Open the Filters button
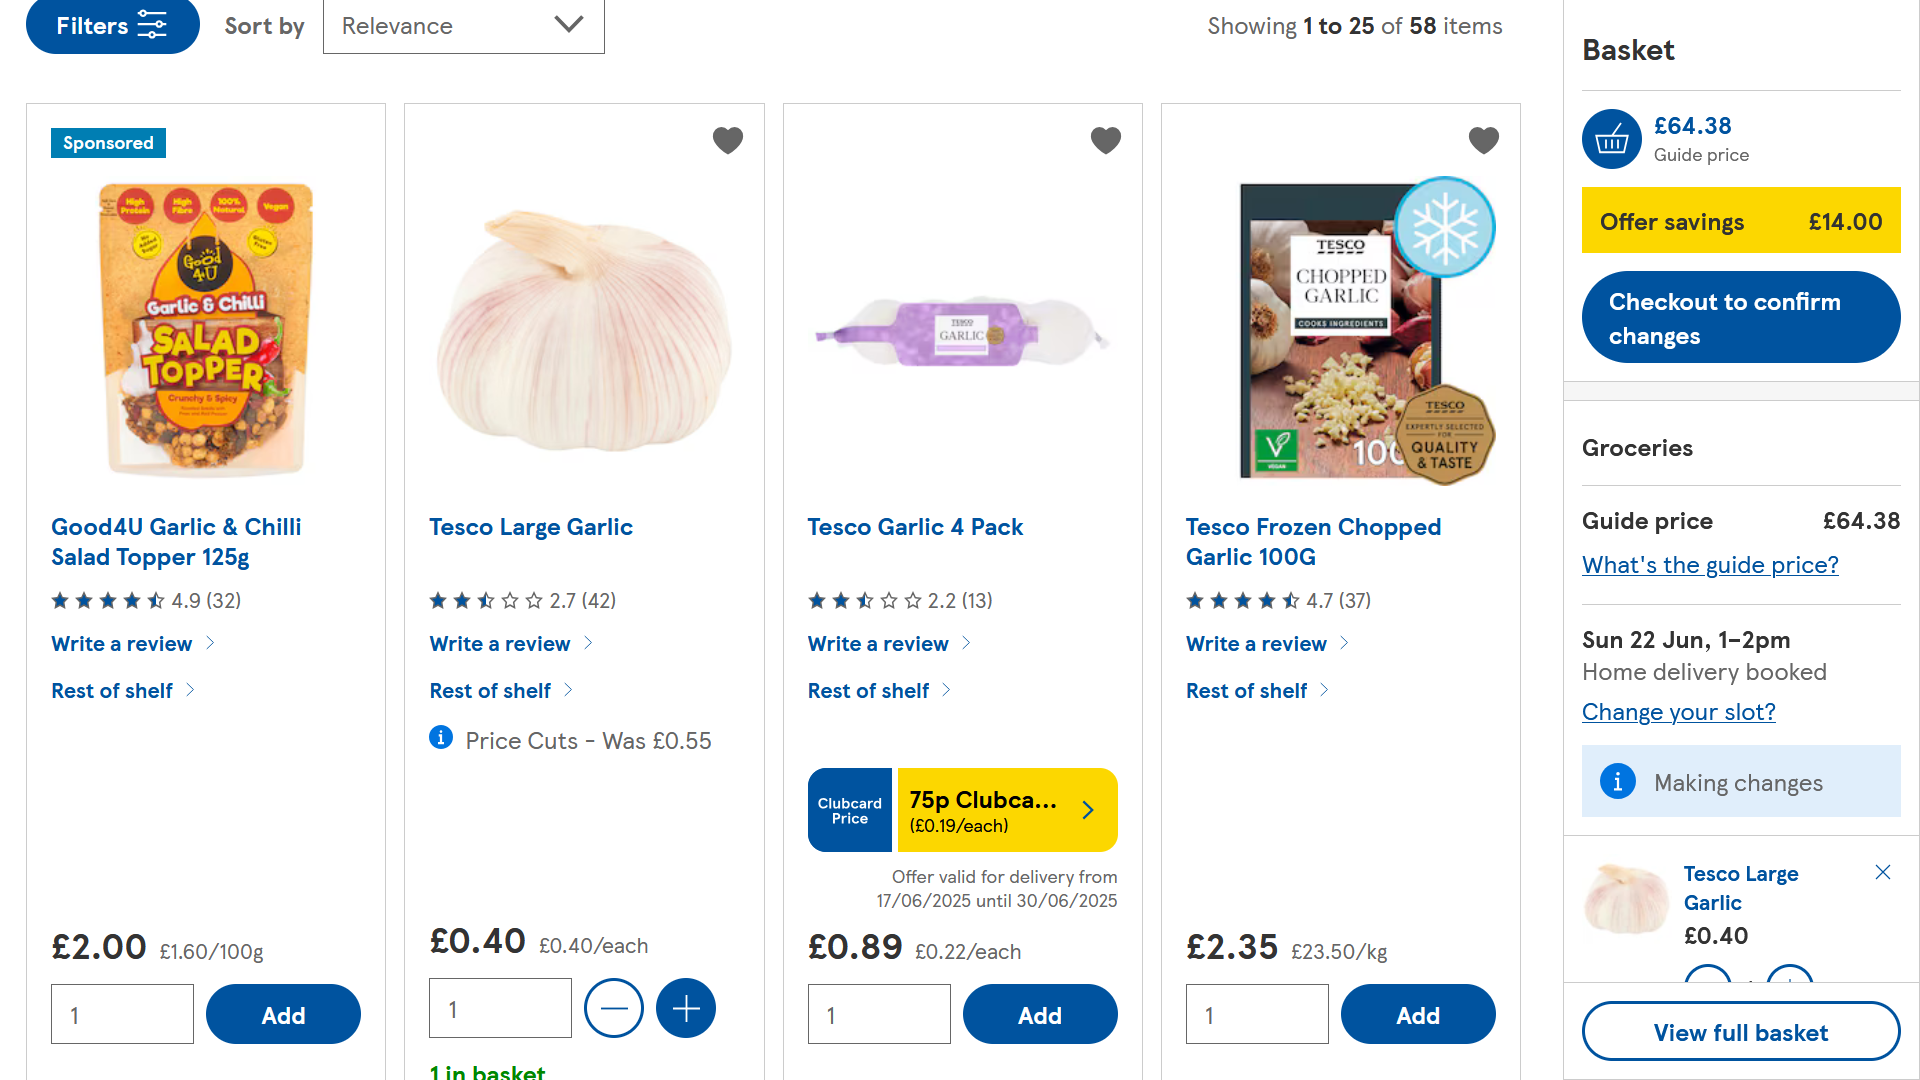The image size is (1920, 1080). tap(112, 26)
